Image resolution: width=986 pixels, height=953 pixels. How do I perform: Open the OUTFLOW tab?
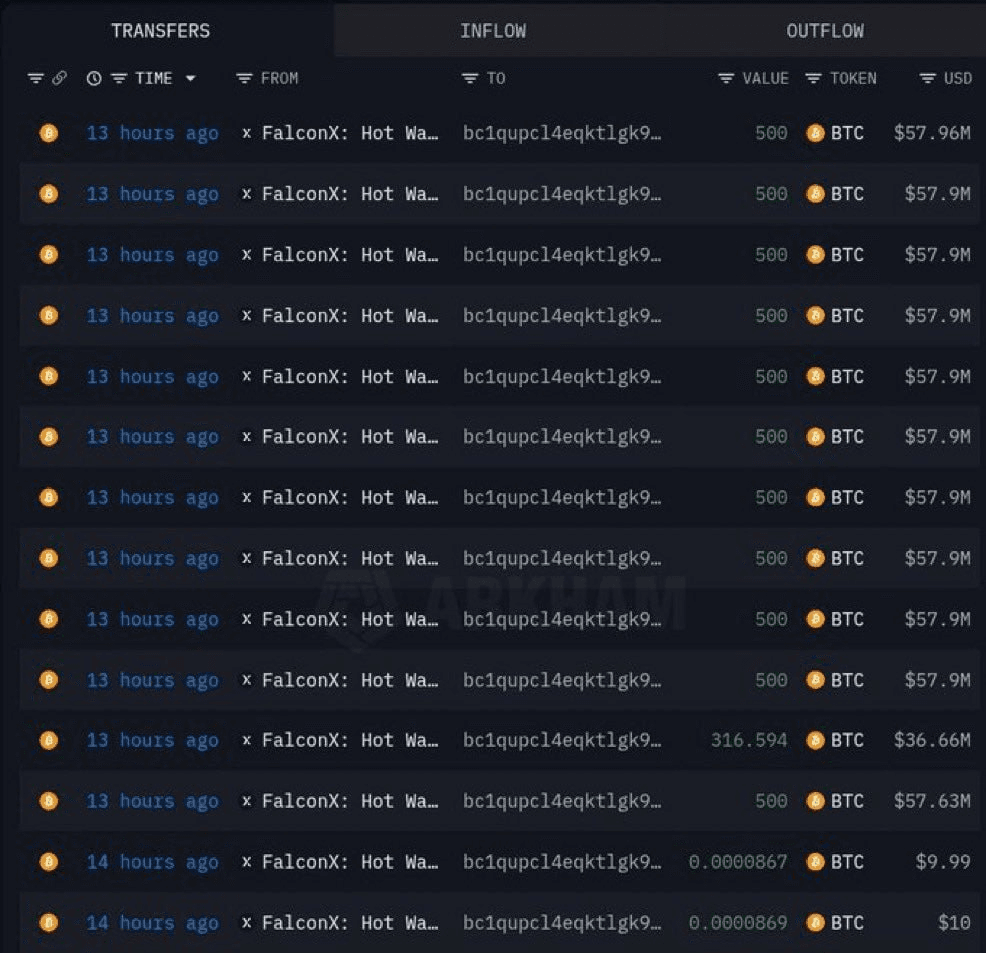tap(825, 31)
